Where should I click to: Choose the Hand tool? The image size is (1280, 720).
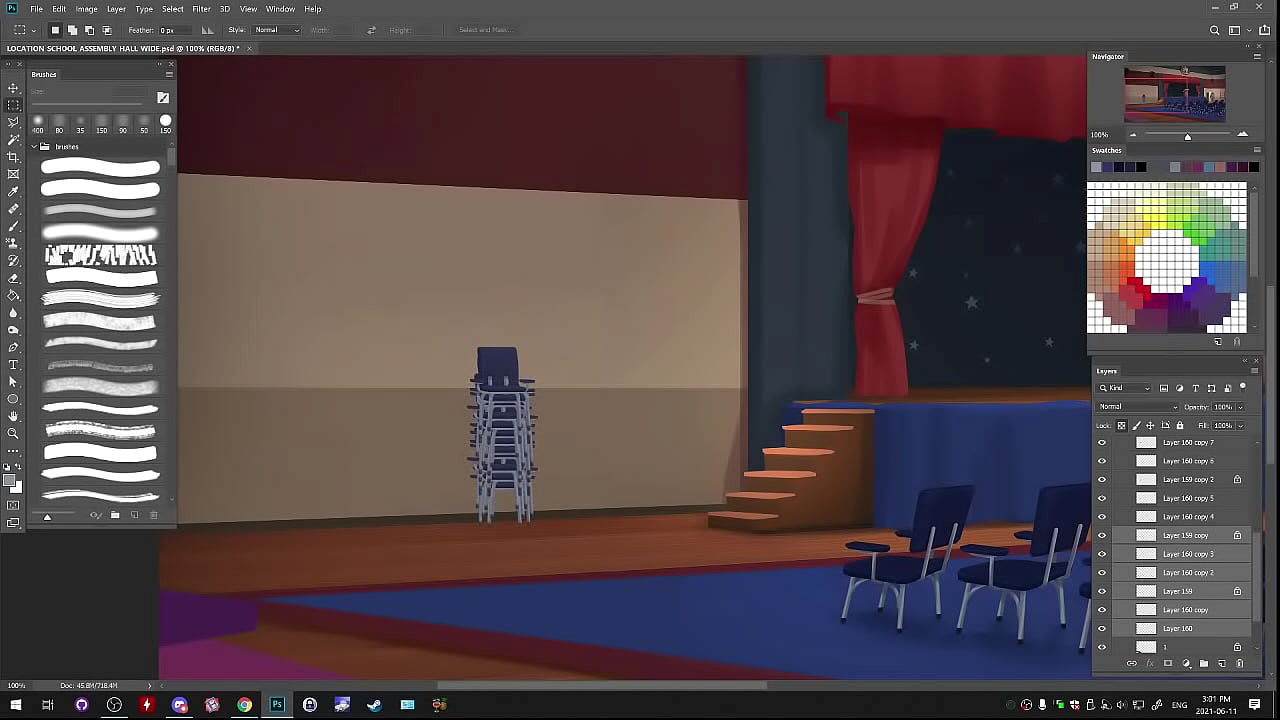pyautogui.click(x=13, y=416)
